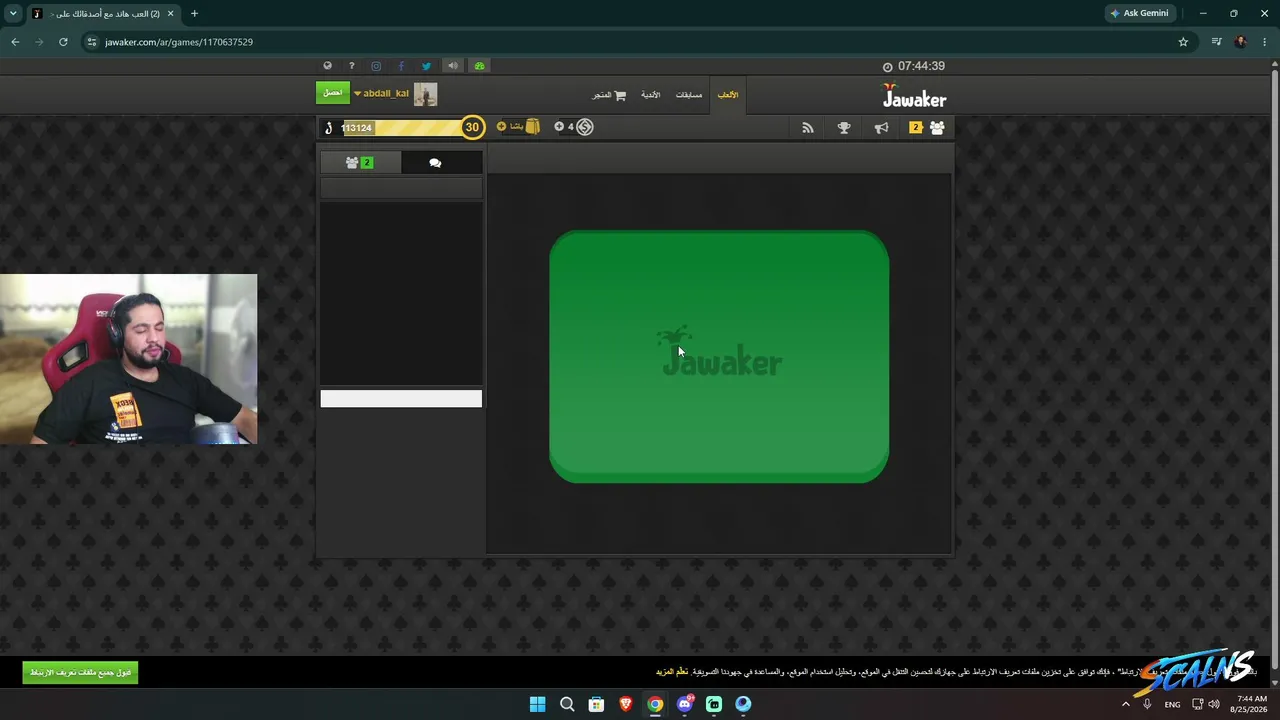Expand the abdall_kal account dropdown

coord(357,94)
